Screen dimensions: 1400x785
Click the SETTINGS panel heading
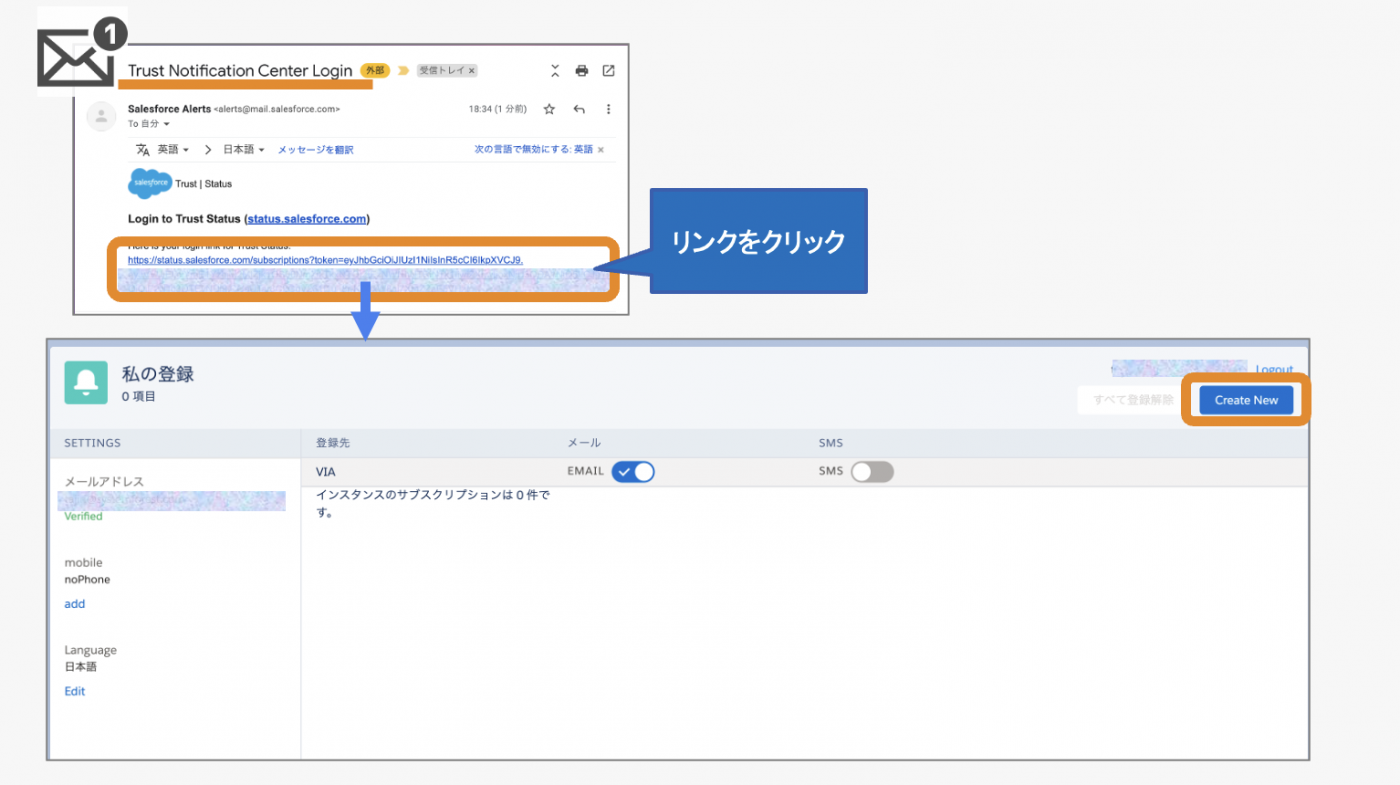pyautogui.click(x=92, y=442)
